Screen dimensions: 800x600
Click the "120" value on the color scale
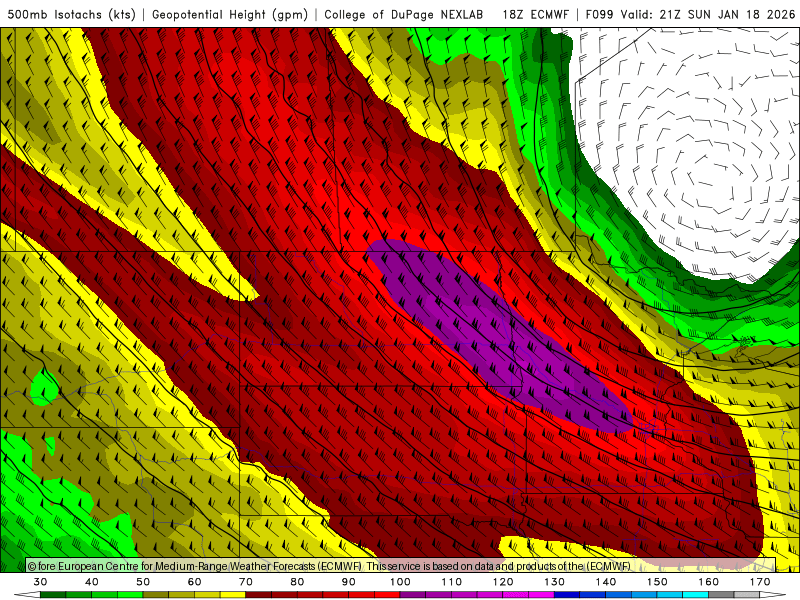coord(503,582)
